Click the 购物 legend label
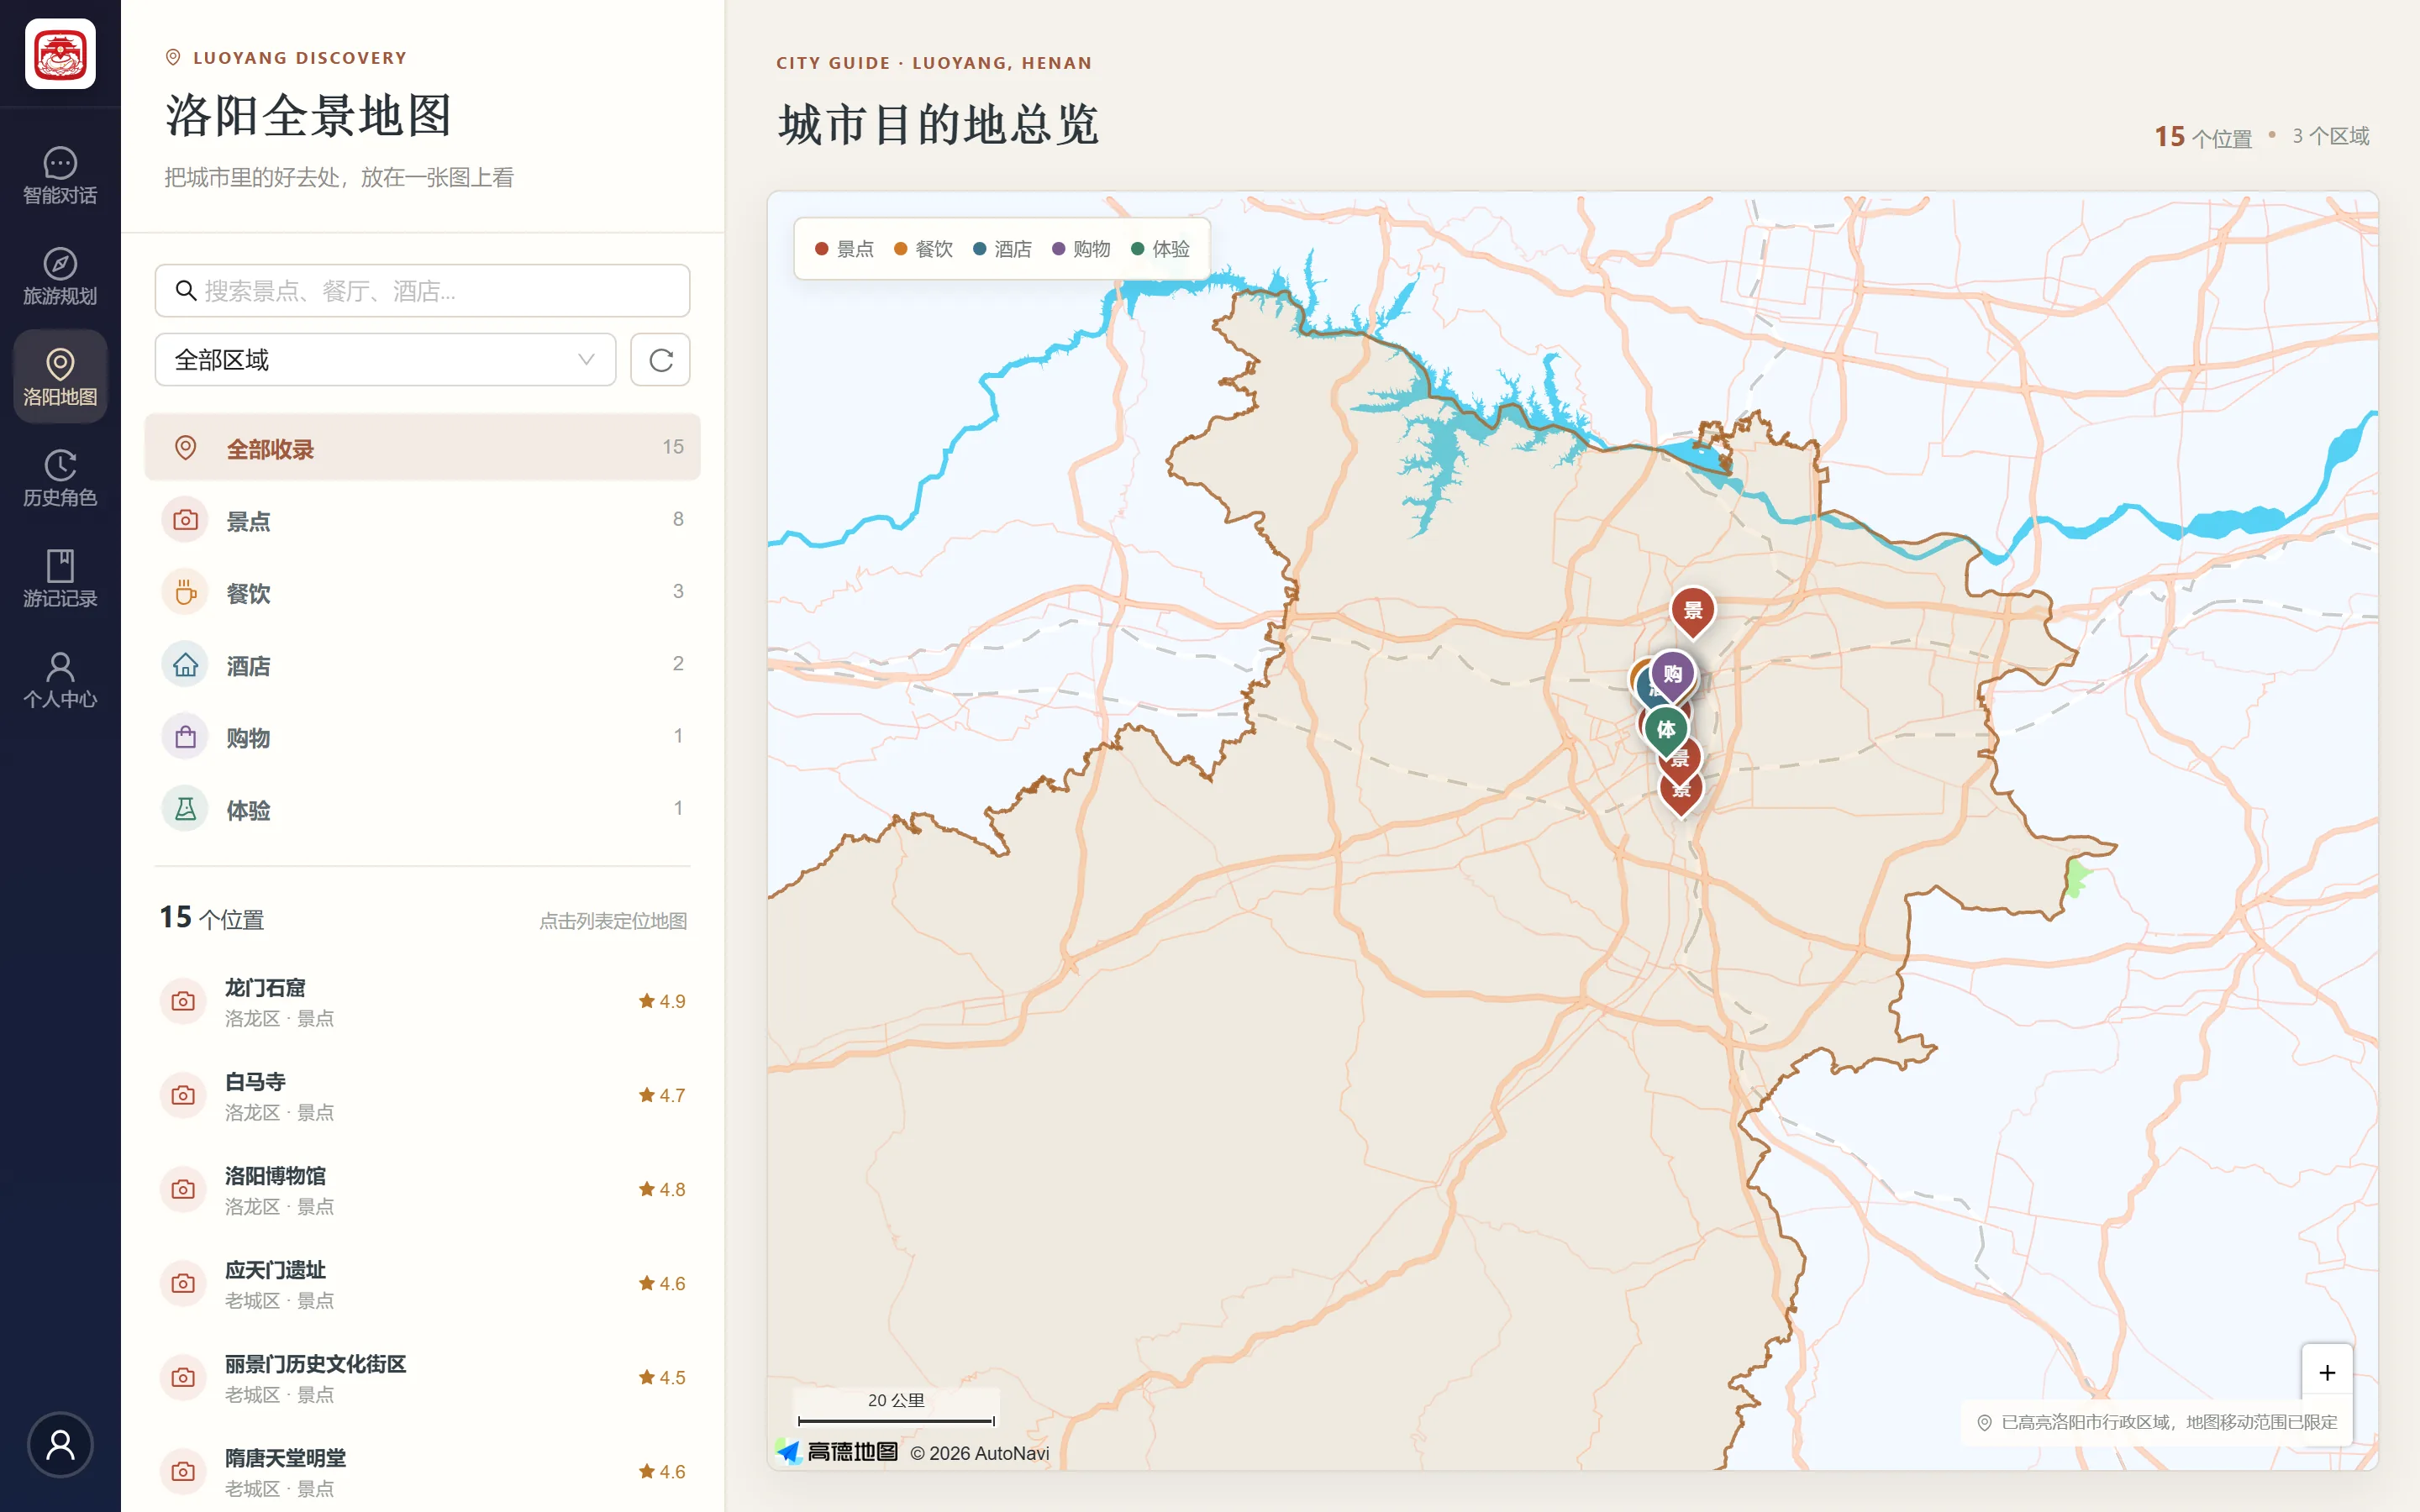Image resolution: width=2420 pixels, height=1512 pixels. [x=1092, y=249]
